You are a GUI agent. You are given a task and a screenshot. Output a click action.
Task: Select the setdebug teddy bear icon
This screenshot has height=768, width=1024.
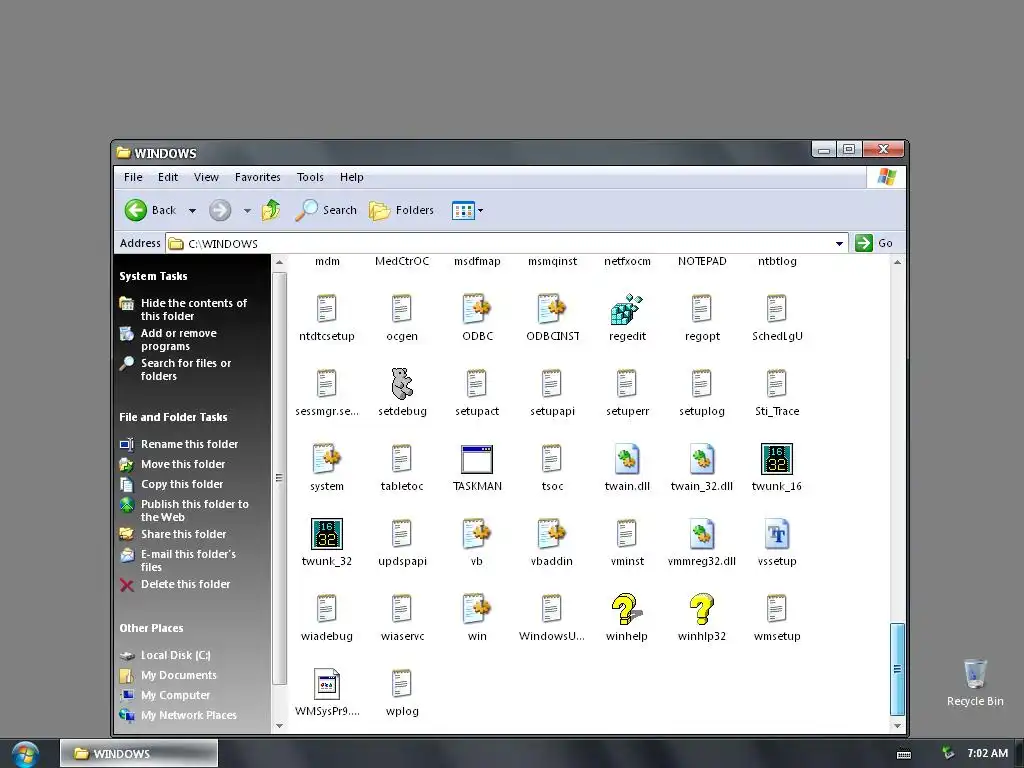402,383
